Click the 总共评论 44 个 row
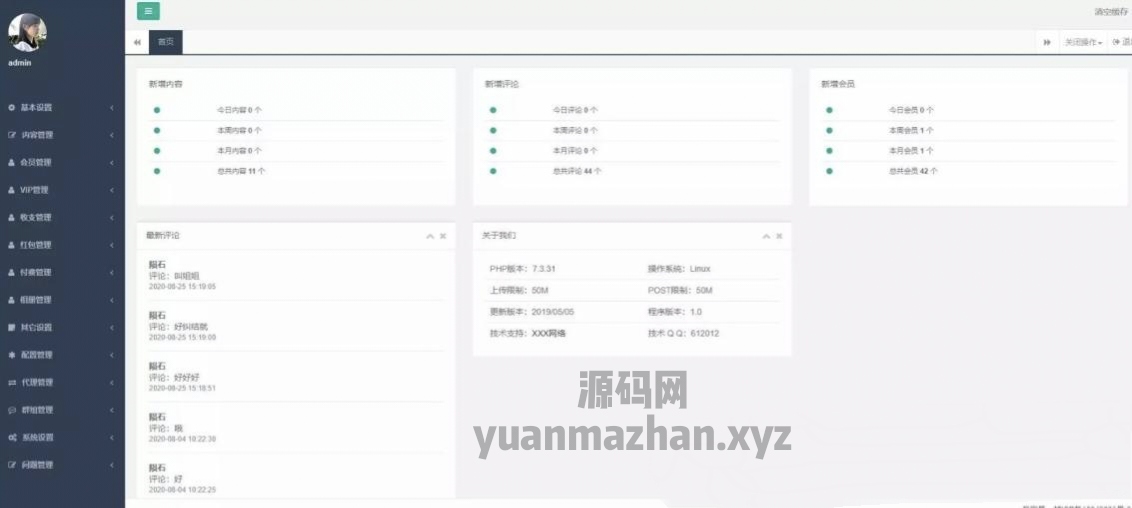Viewport: 1132px width, 508px height. click(632, 171)
